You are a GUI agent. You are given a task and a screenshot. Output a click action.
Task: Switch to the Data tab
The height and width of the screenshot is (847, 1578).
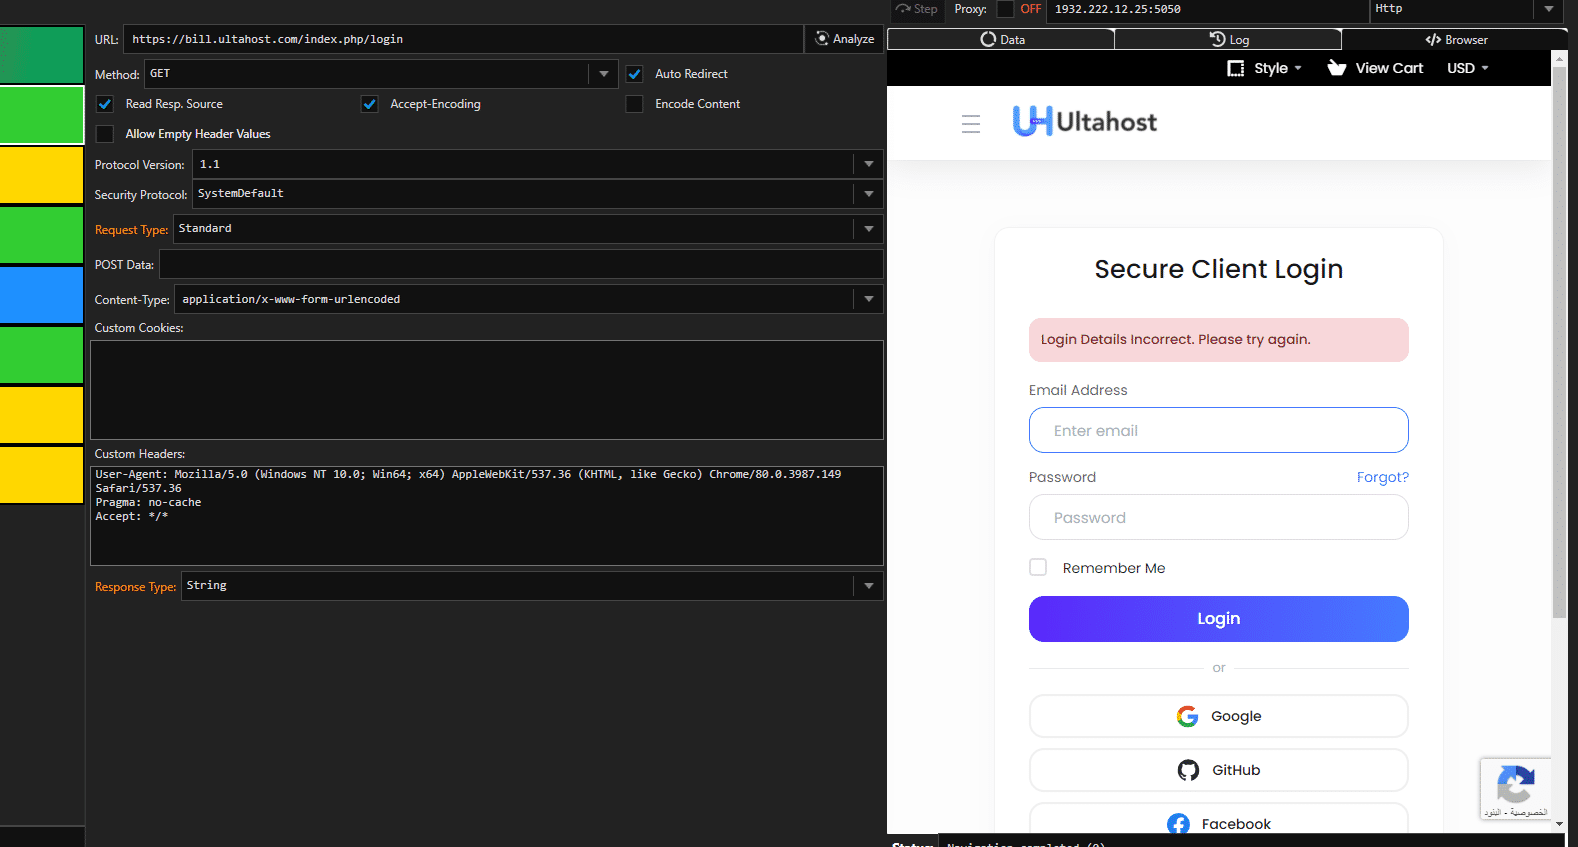(x=1001, y=39)
